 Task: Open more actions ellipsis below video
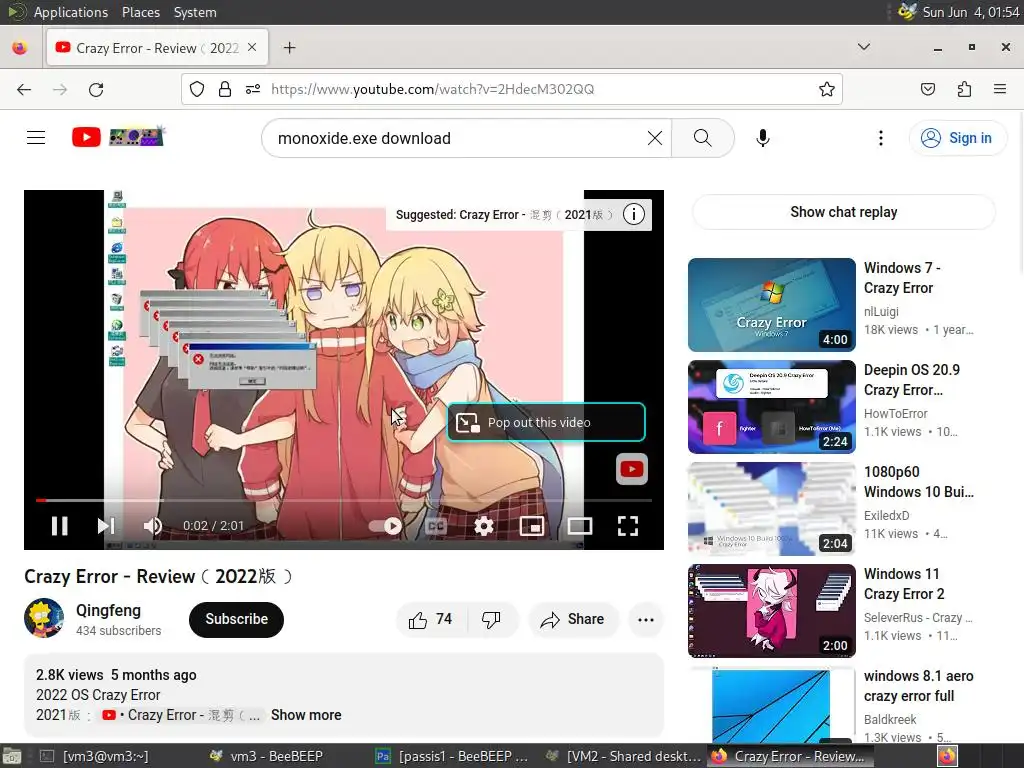click(x=646, y=619)
